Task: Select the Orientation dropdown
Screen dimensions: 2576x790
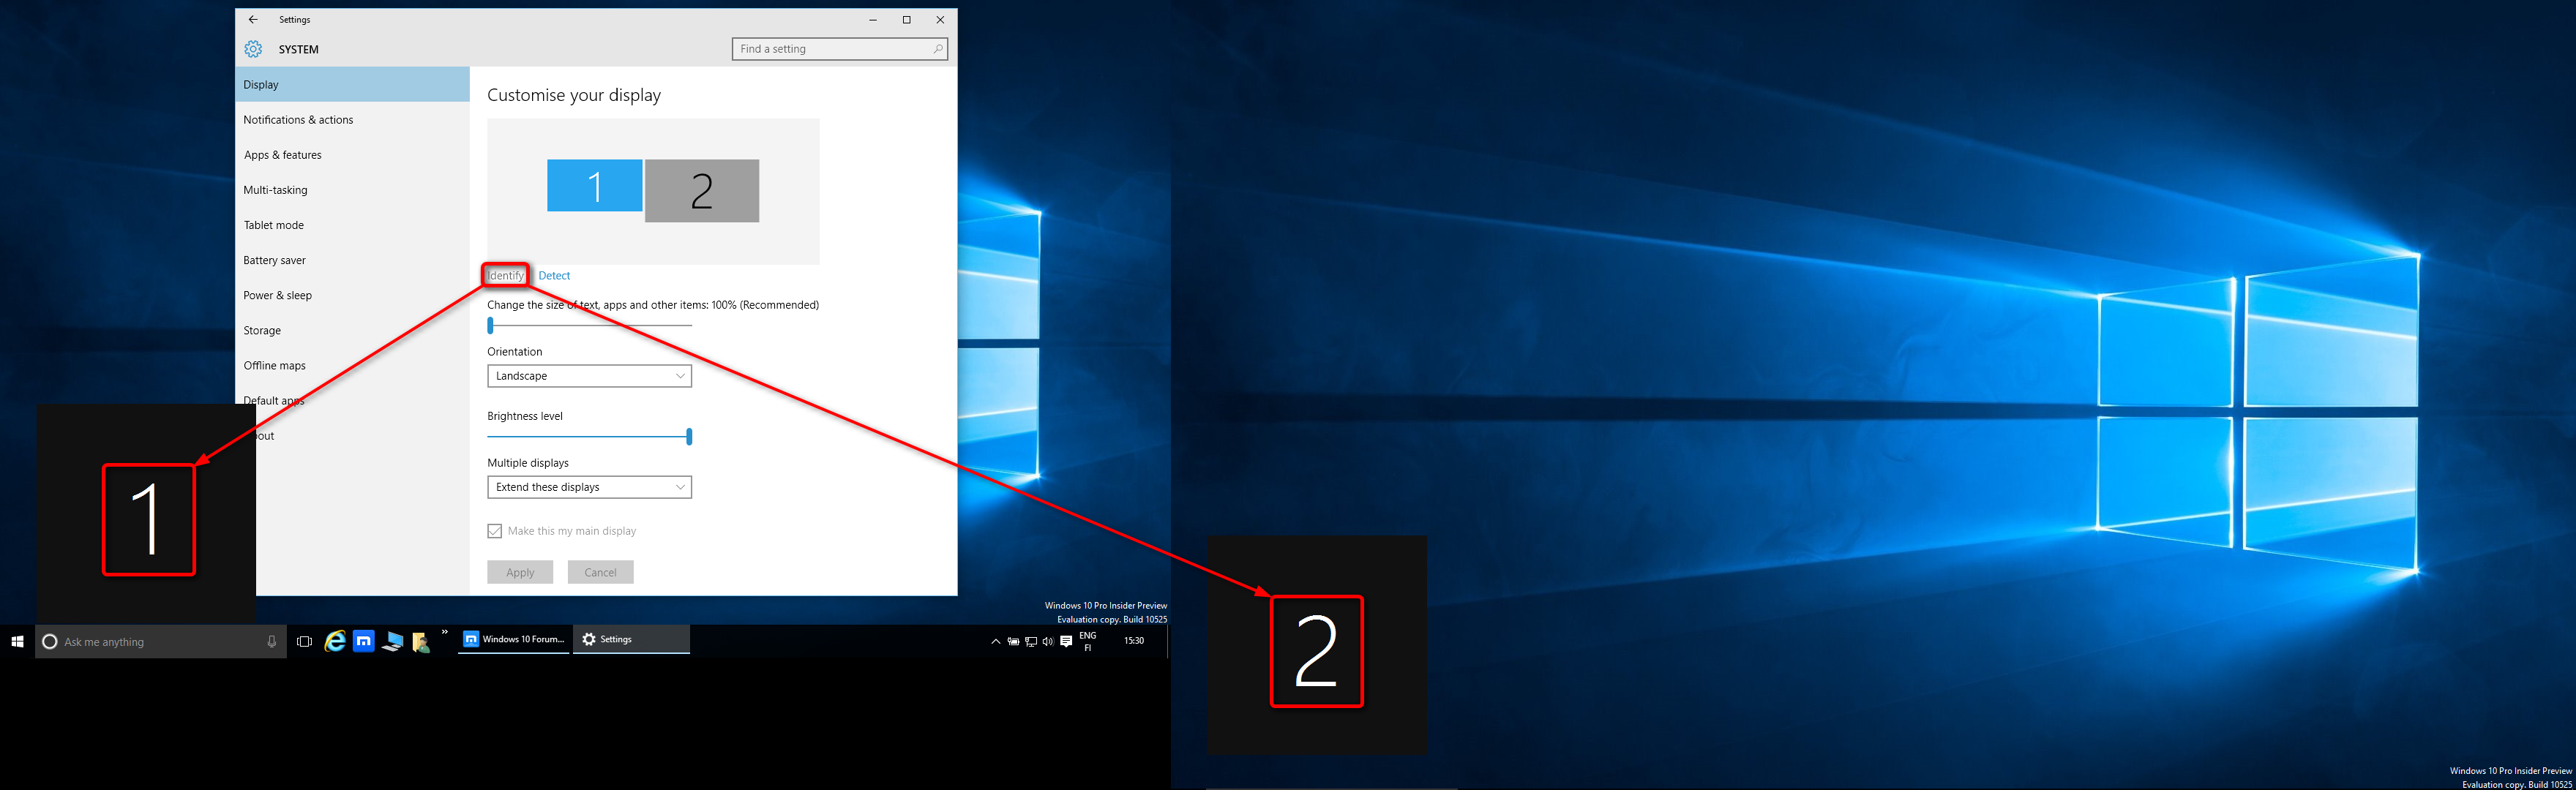Action: [x=588, y=375]
